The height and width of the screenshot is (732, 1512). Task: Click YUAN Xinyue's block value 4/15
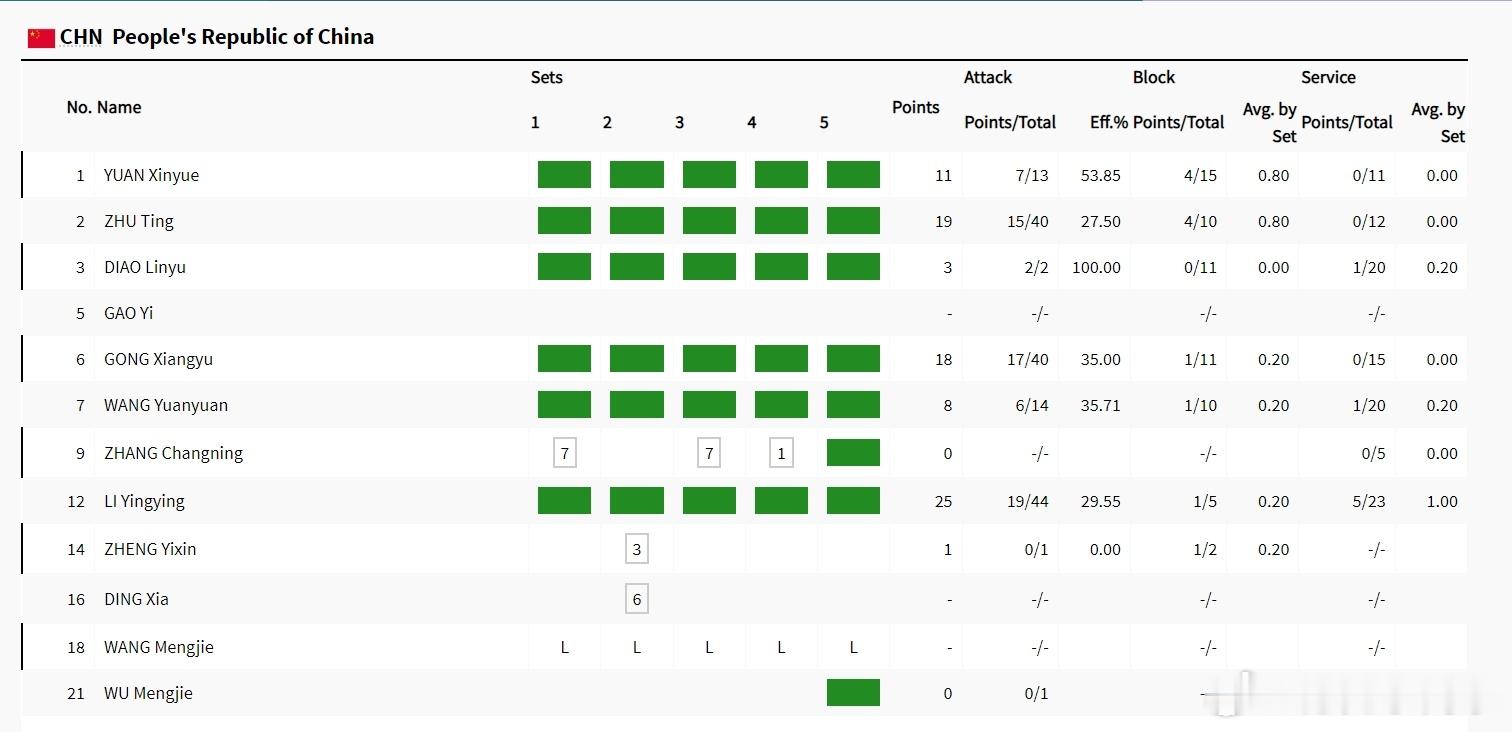point(1200,175)
